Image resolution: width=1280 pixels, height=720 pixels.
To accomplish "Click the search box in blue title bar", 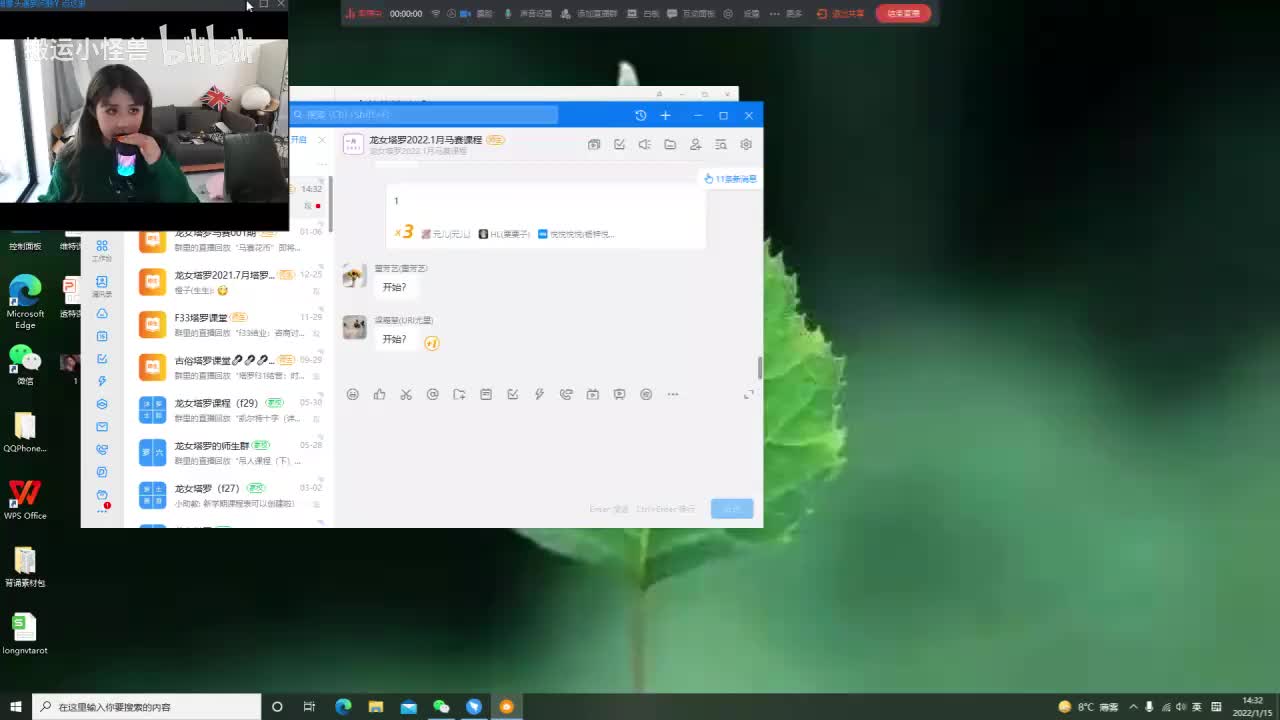I will coord(424,115).
